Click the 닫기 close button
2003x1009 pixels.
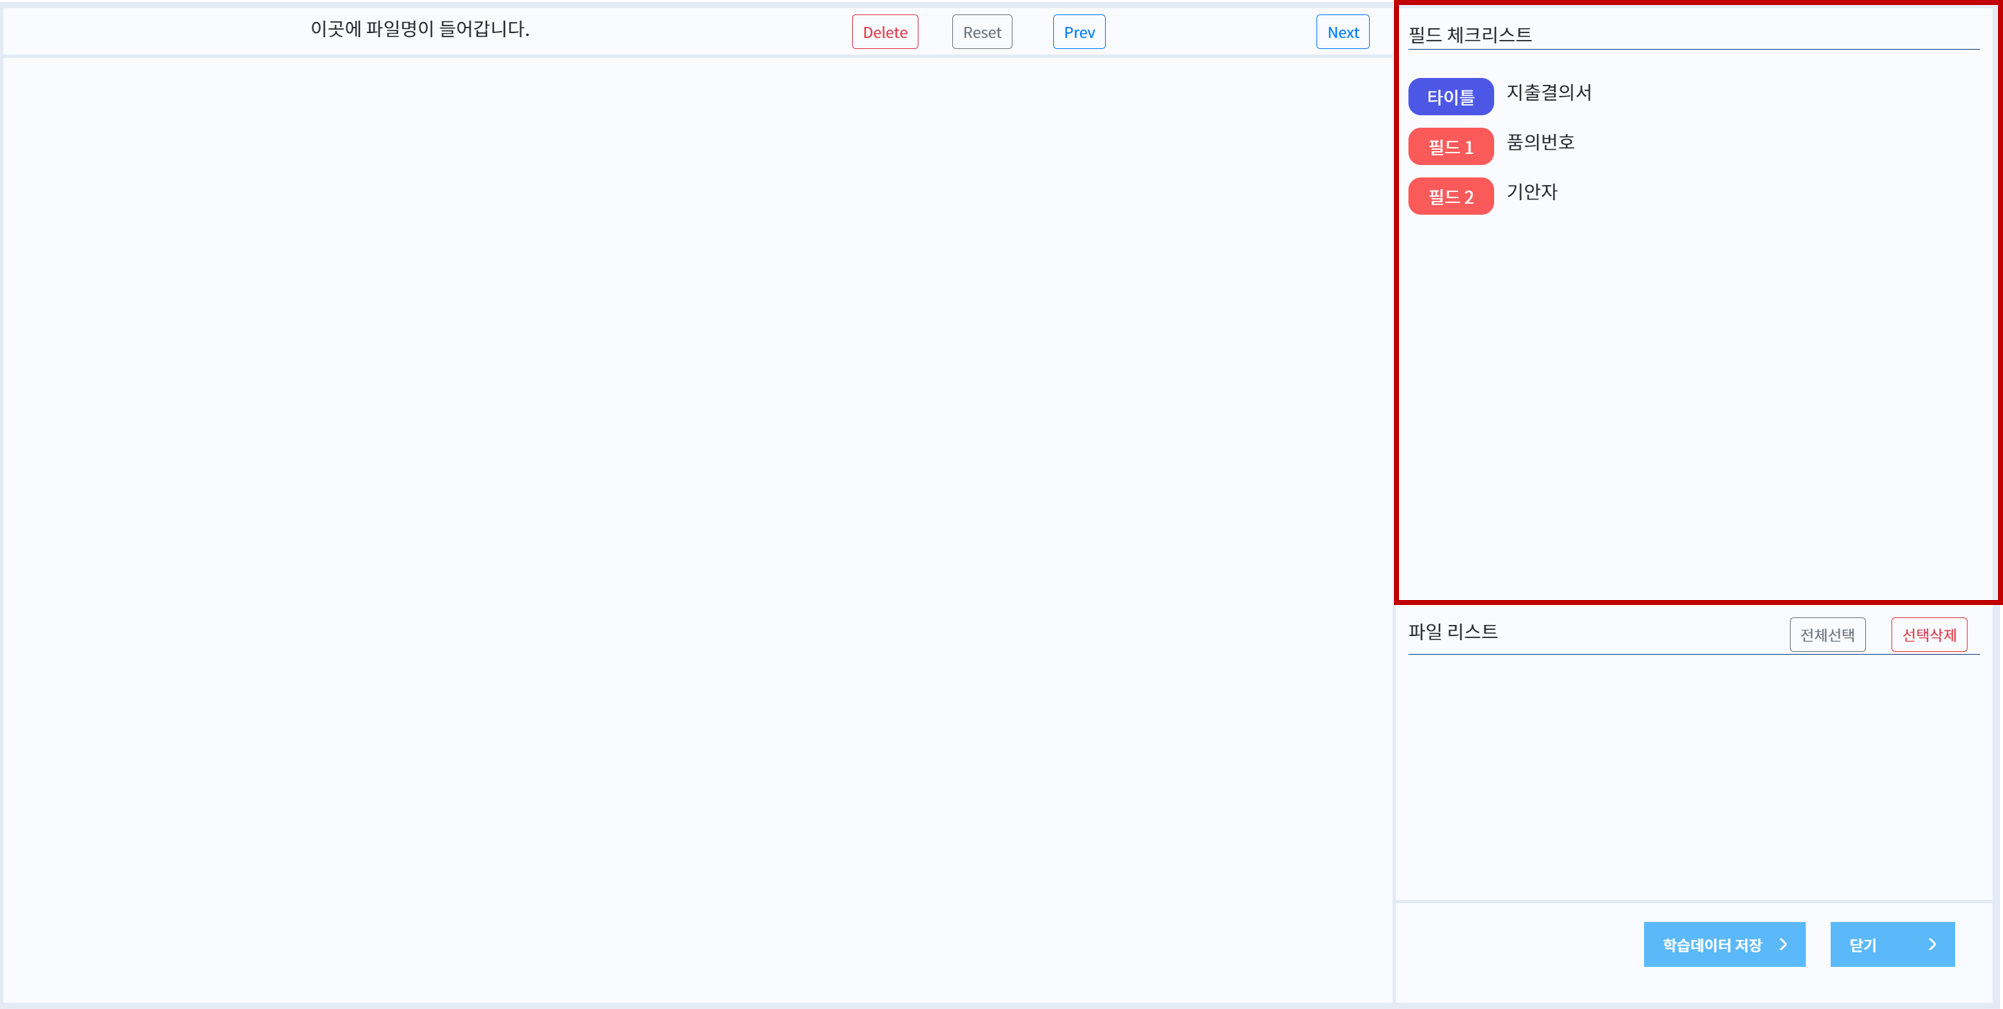(1893, 945)
